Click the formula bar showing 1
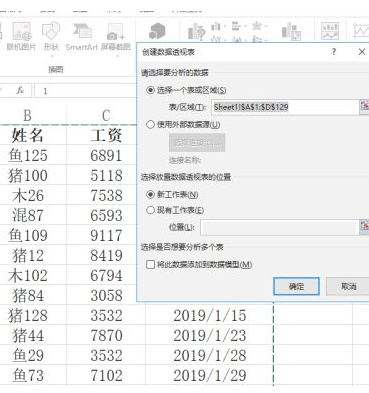Screen dimensions: 369x393 [x=85, y=91]
